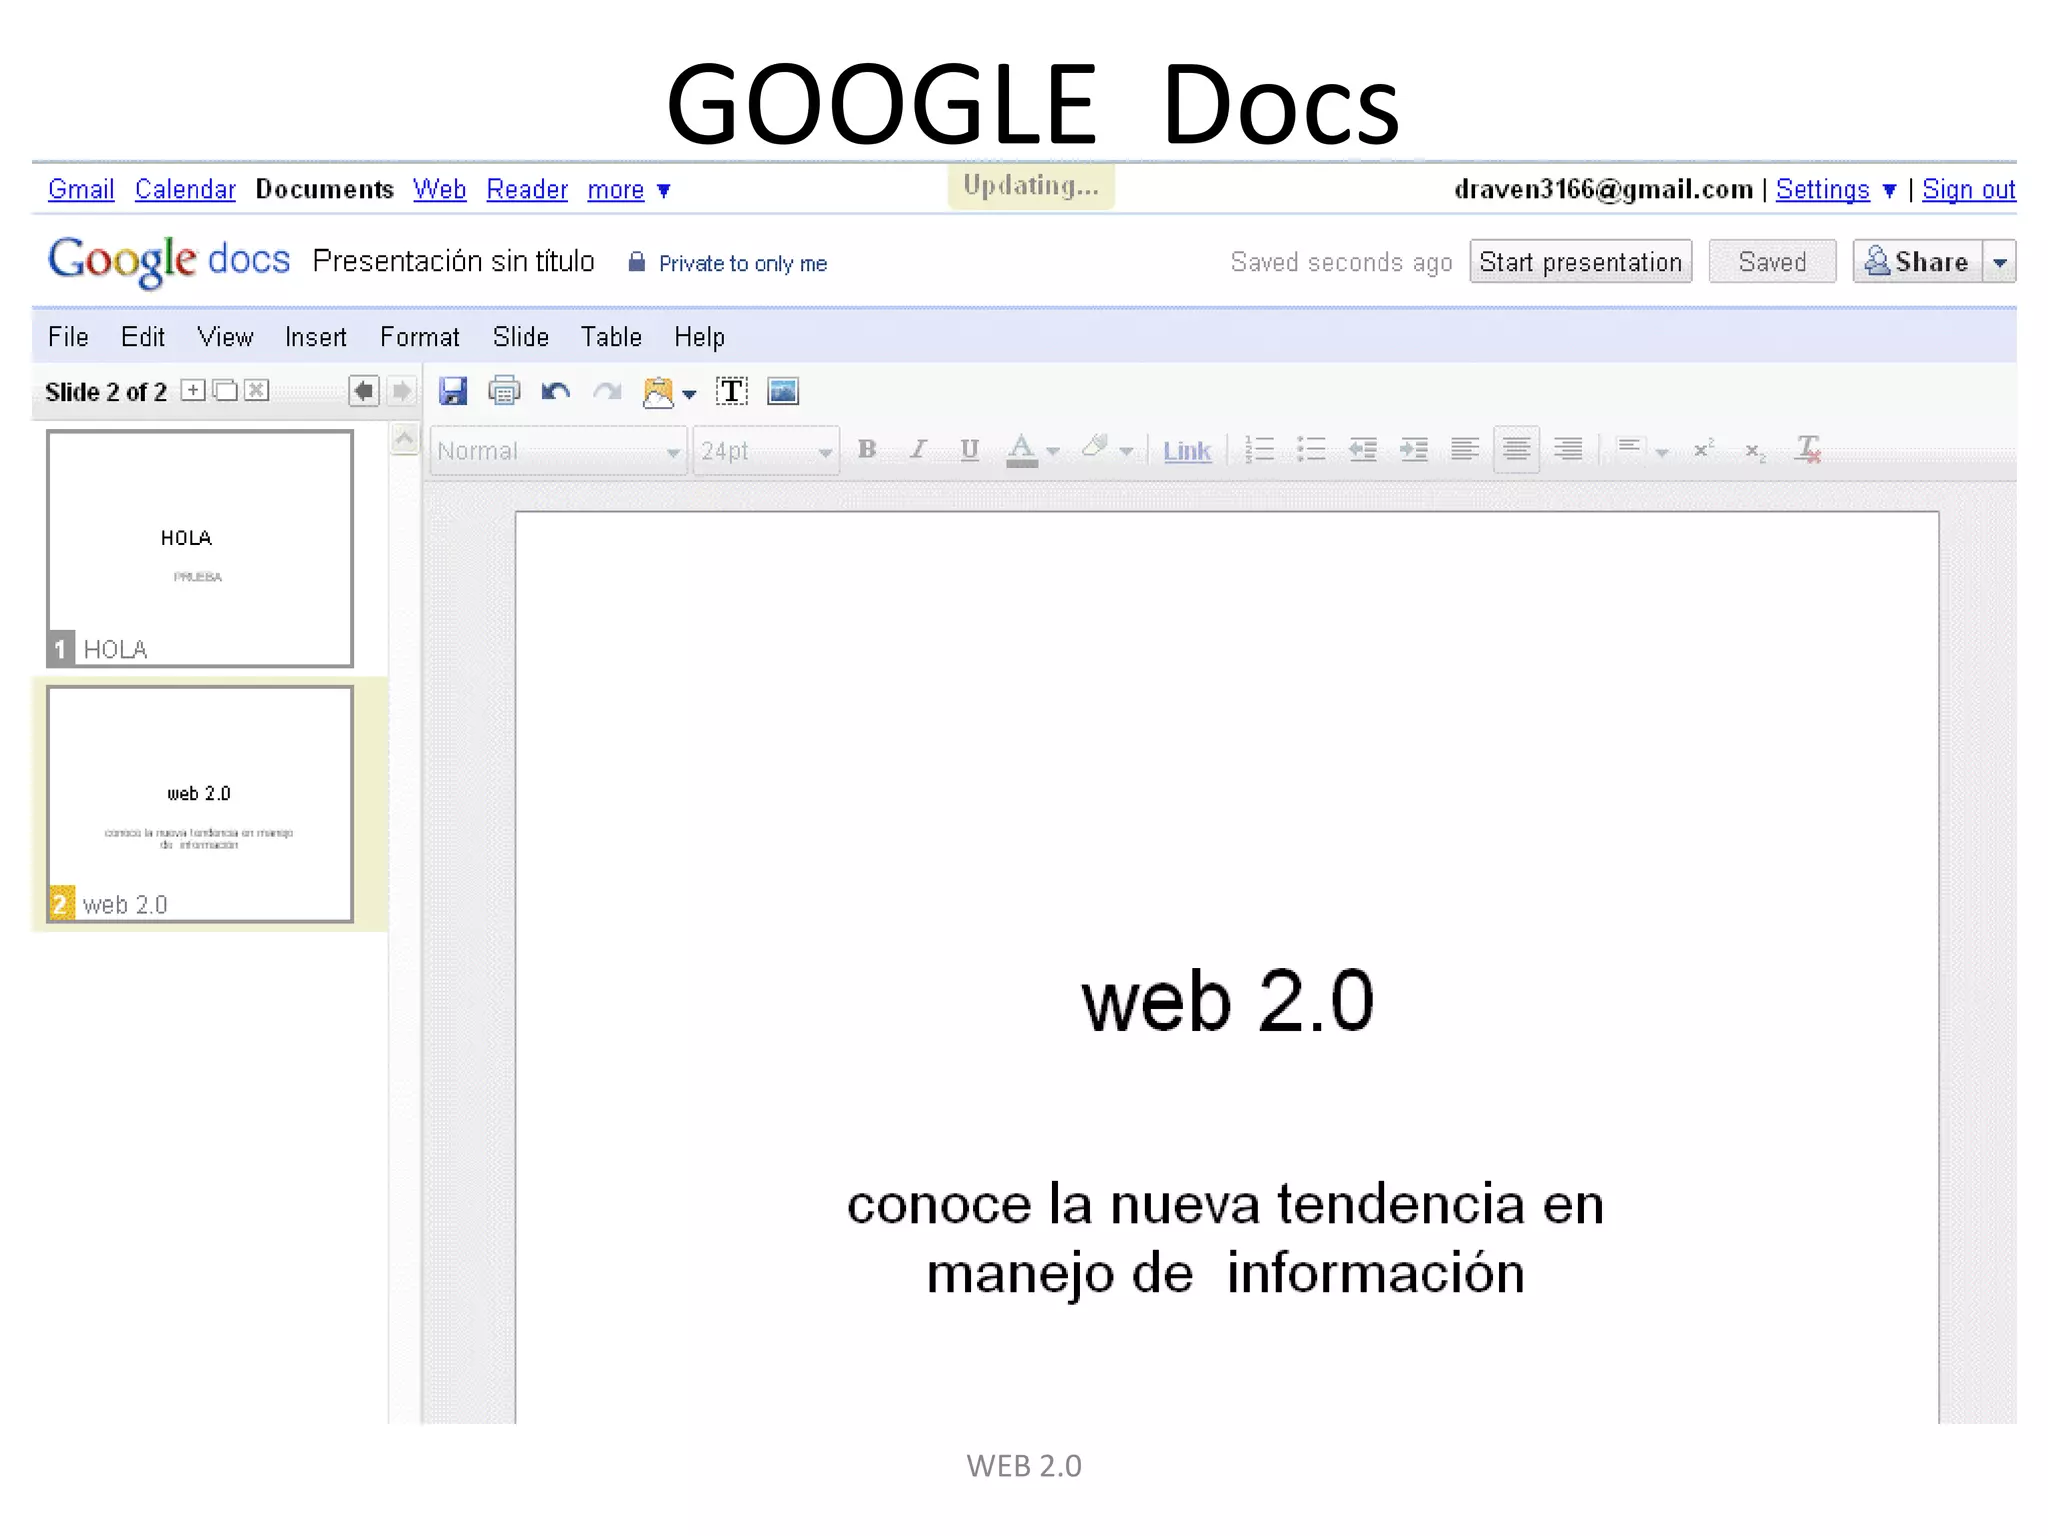Image resolution: width=2048 pixels, height=1536 pixels.
Task: Open the Slide menu
Action: (521, 337)
